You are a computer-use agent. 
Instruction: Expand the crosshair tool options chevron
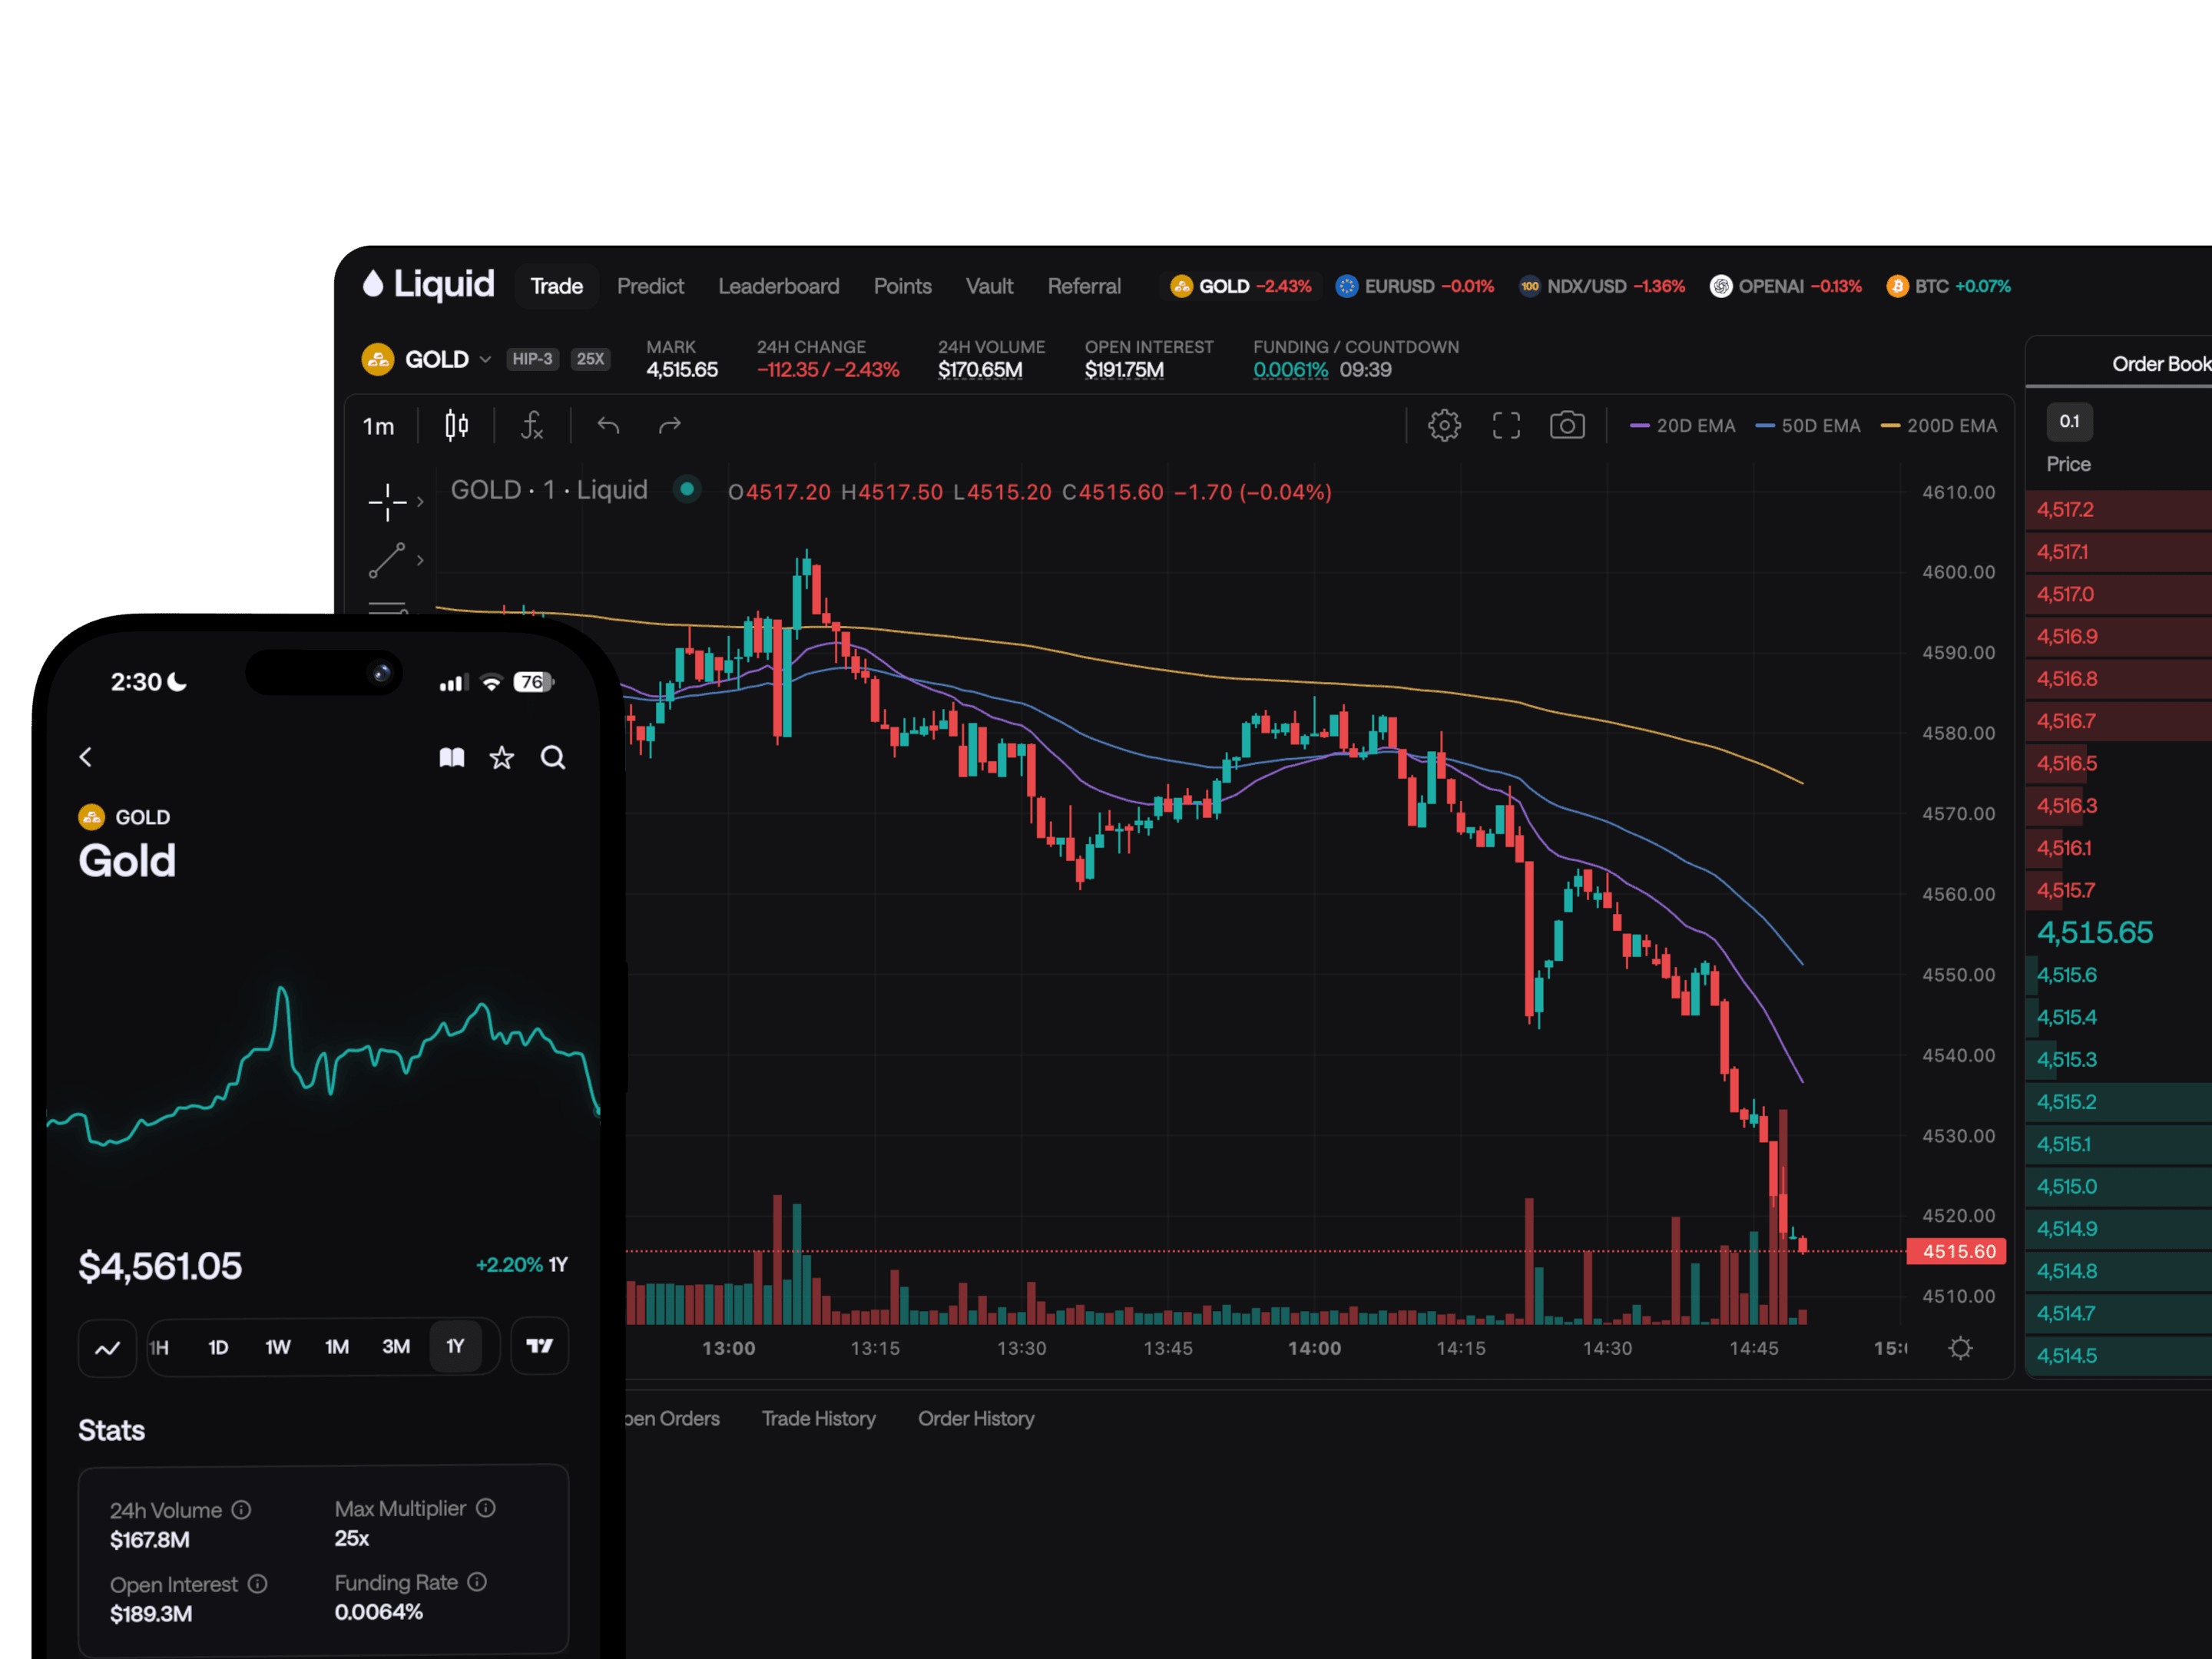[x=420, y=502]
